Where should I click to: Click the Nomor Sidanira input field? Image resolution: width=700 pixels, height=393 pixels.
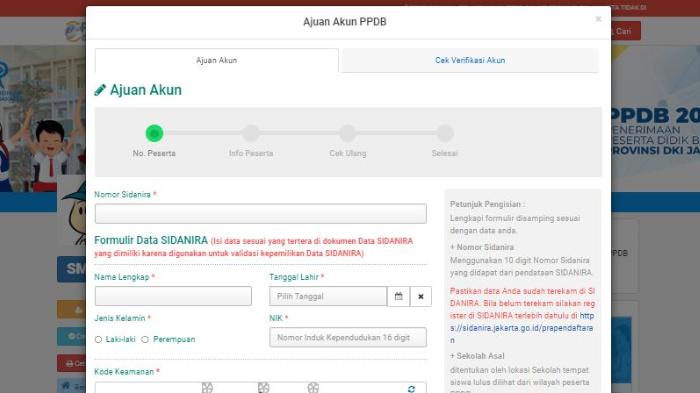[x=261, y=214]
